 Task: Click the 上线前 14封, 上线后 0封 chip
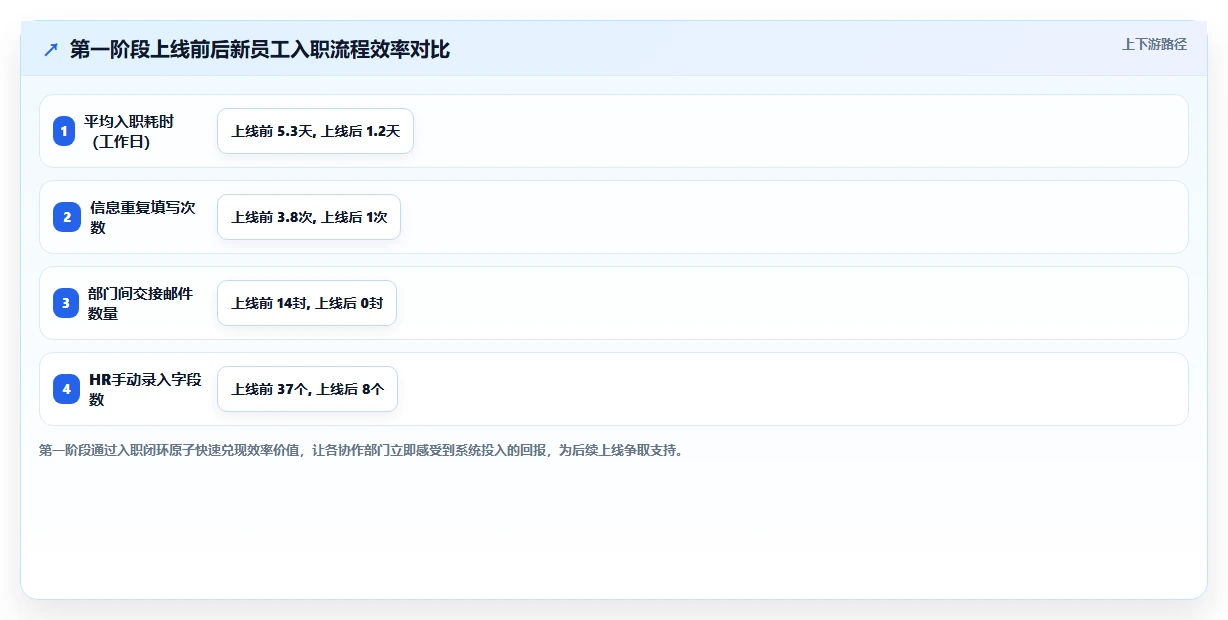307,303
